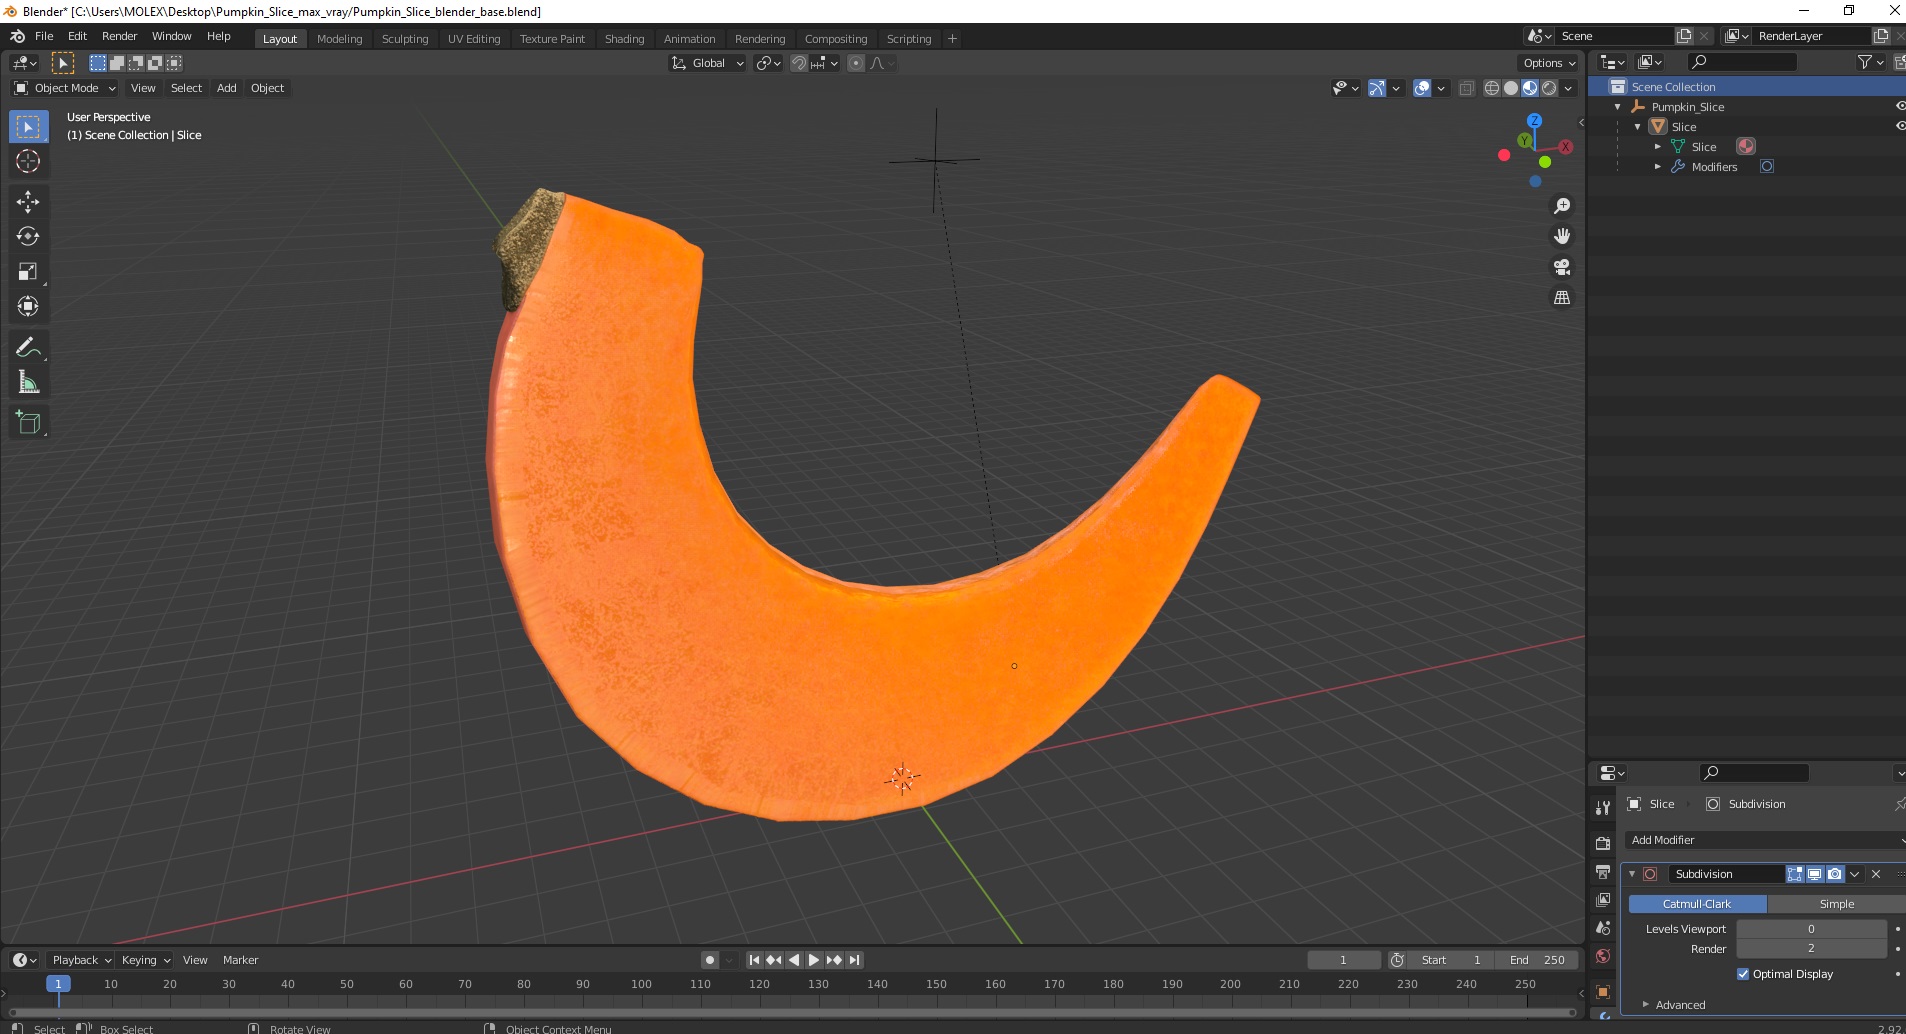The width and height of the screenshot is (1906, 1034).
Task: Select the Catmull-Clark subdivision type
Action: click(1697, 904)
